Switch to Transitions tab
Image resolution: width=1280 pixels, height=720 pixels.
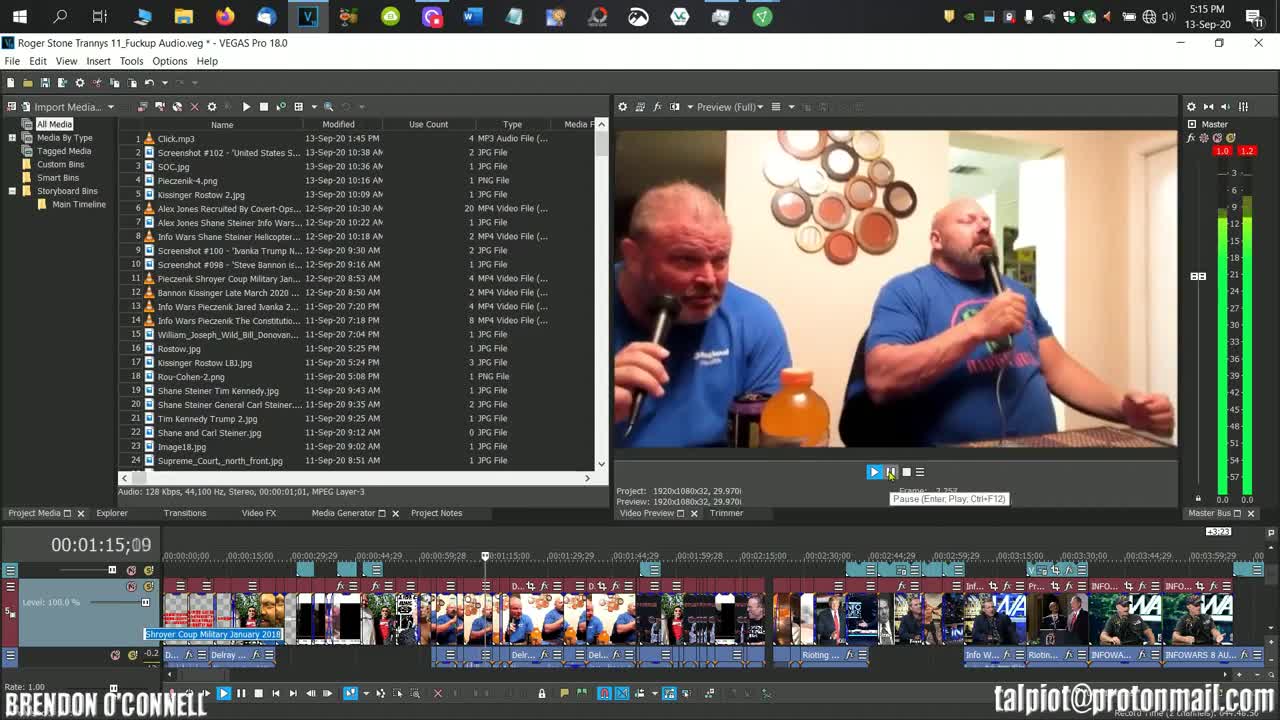(185, 513)
